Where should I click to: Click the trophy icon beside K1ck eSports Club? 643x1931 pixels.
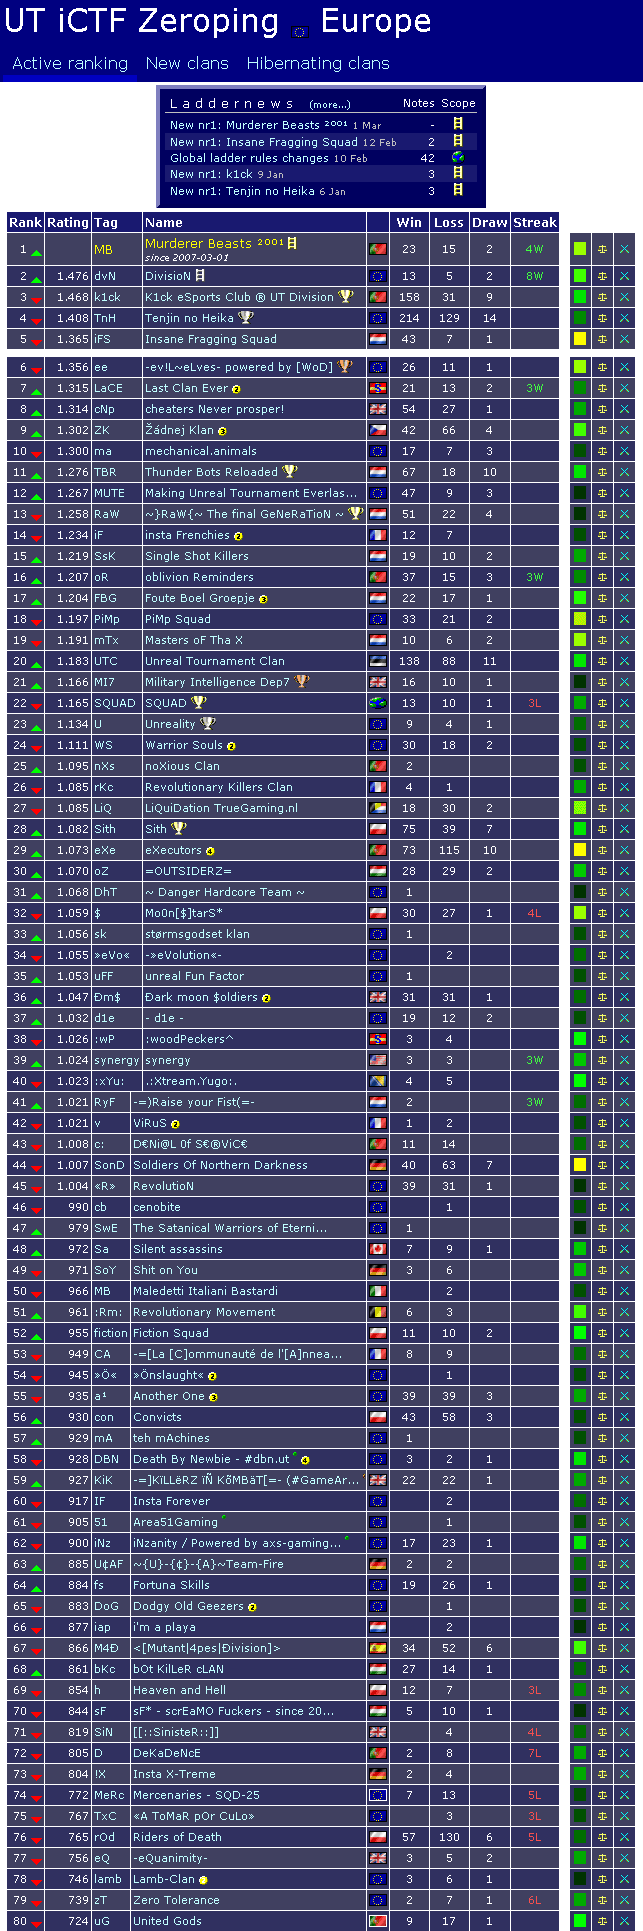point(346,297)
